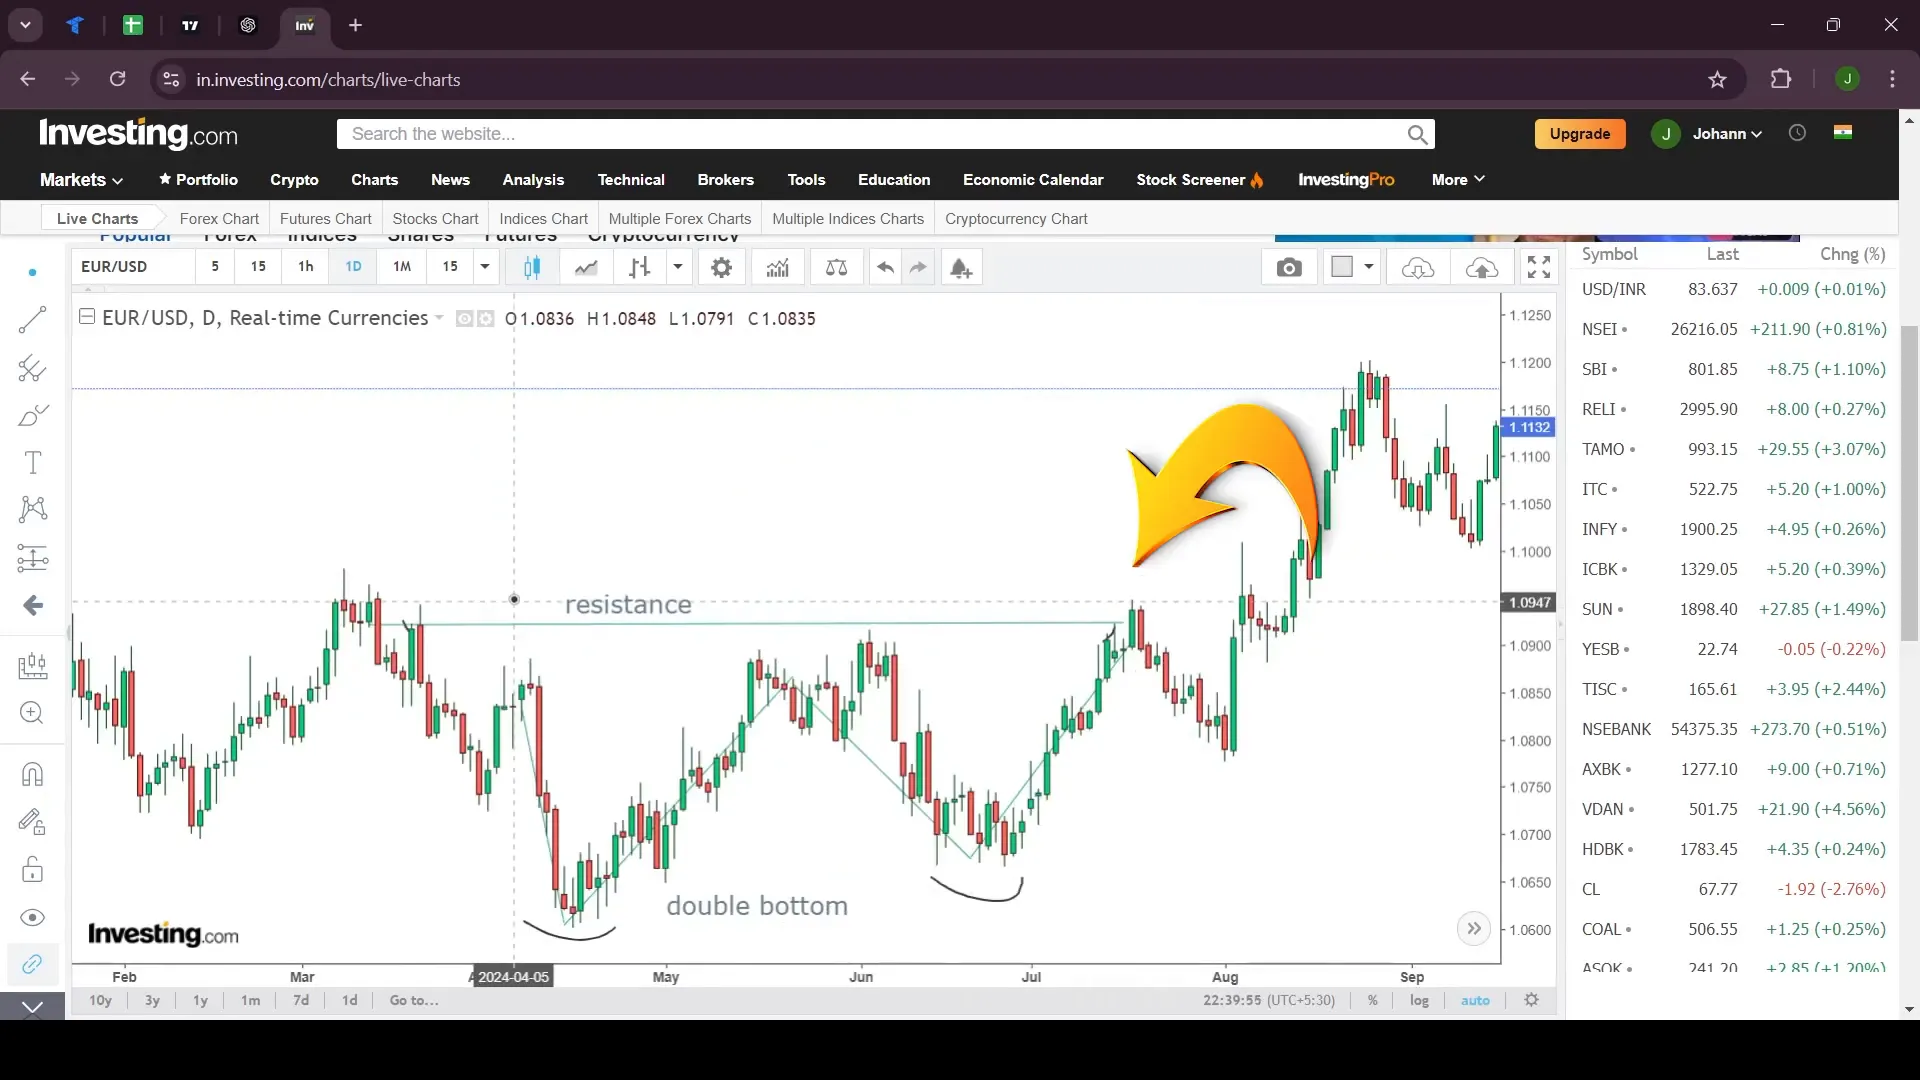Open chart properties gear icon

point(721,267)
